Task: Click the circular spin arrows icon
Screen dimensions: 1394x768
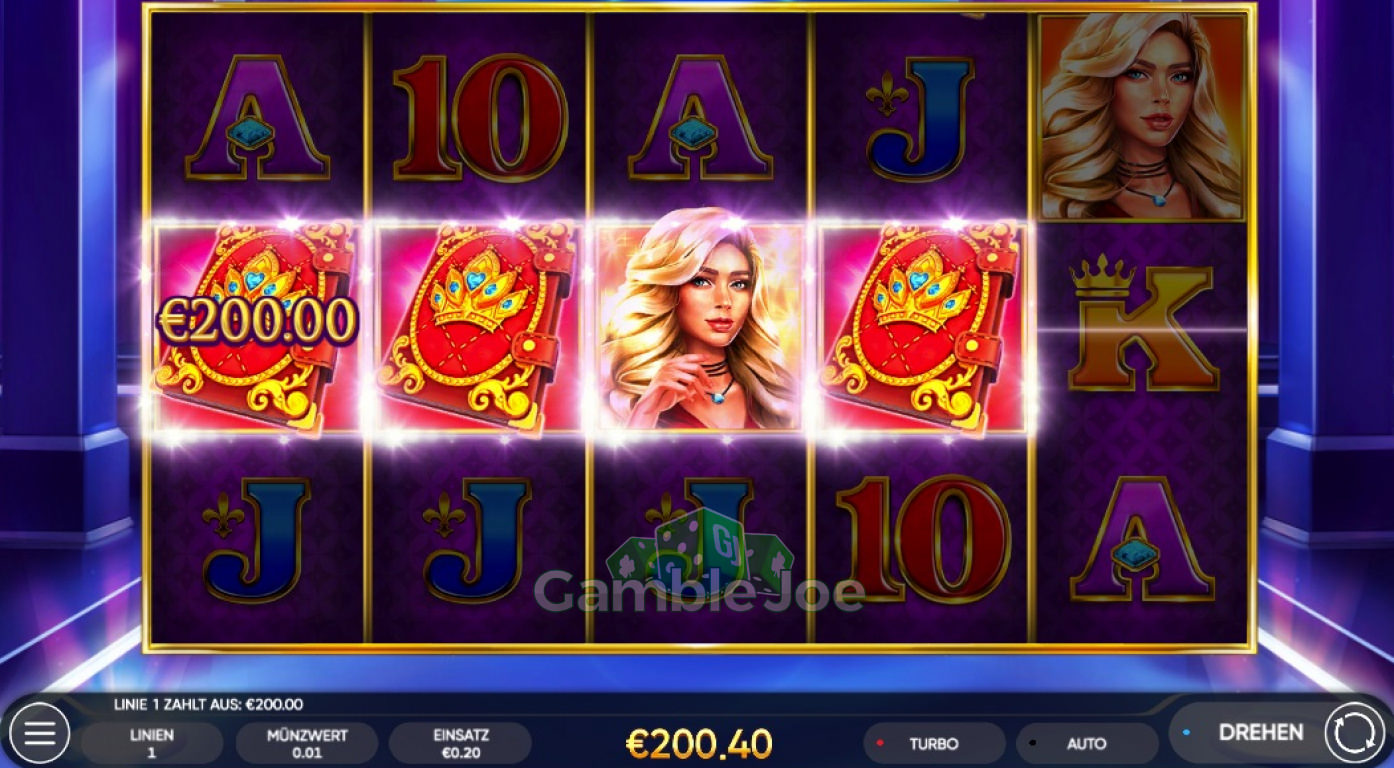Action: 1354,734
